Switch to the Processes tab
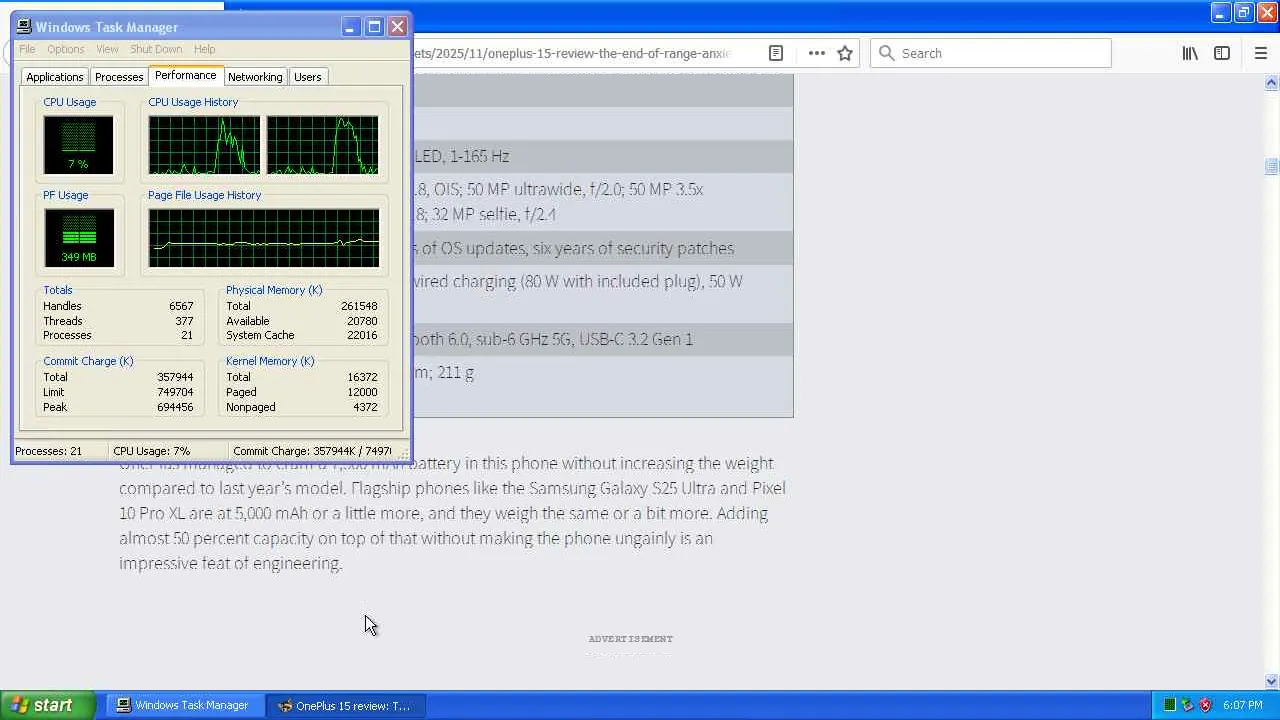The width and height of the screenshot is (1280, 720). pos(119,77)
